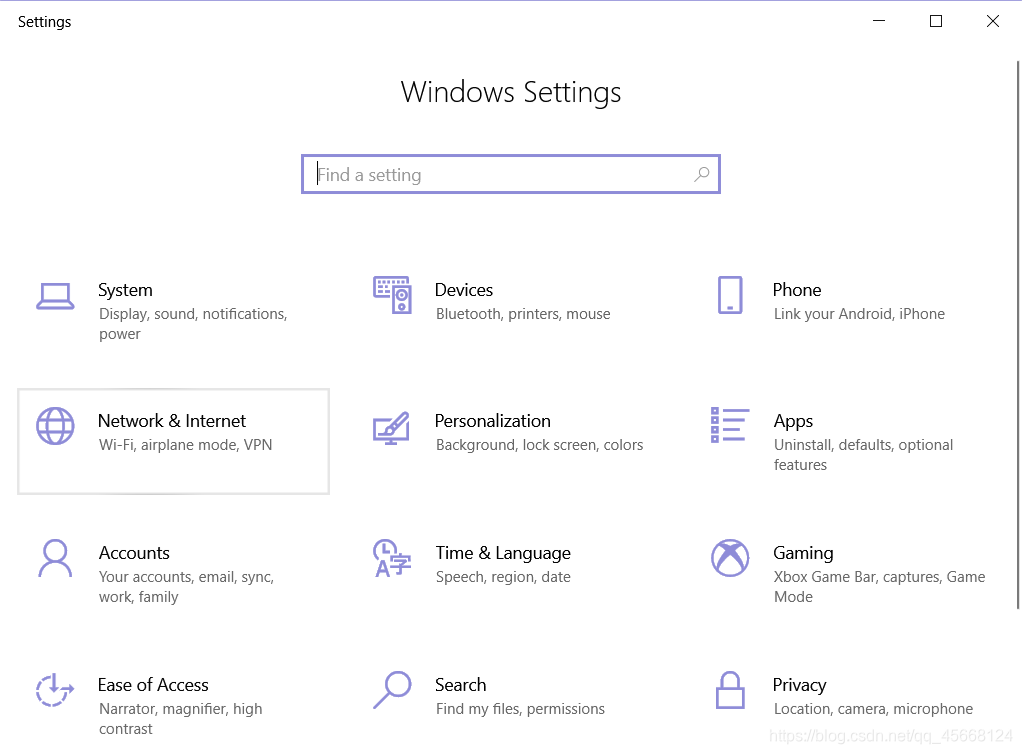Click the Network & Internet globe icon

[55, 426]
